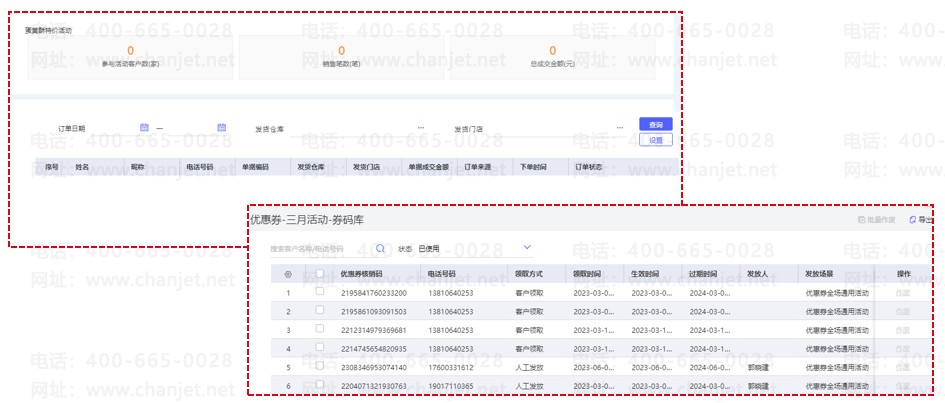Image resolution: width=945 pixels, height=403 pixels.
Task: Click the 优惠券-三月活动-券码库 title
Action: coord(307,220)
